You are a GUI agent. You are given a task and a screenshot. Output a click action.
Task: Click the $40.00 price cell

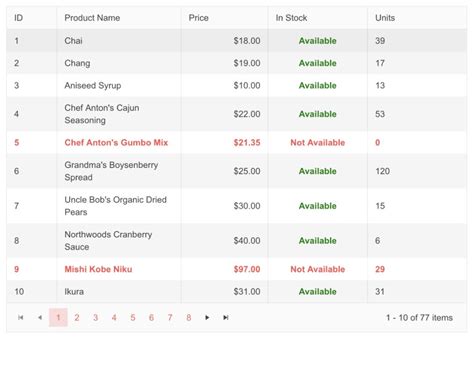(225, 240)
